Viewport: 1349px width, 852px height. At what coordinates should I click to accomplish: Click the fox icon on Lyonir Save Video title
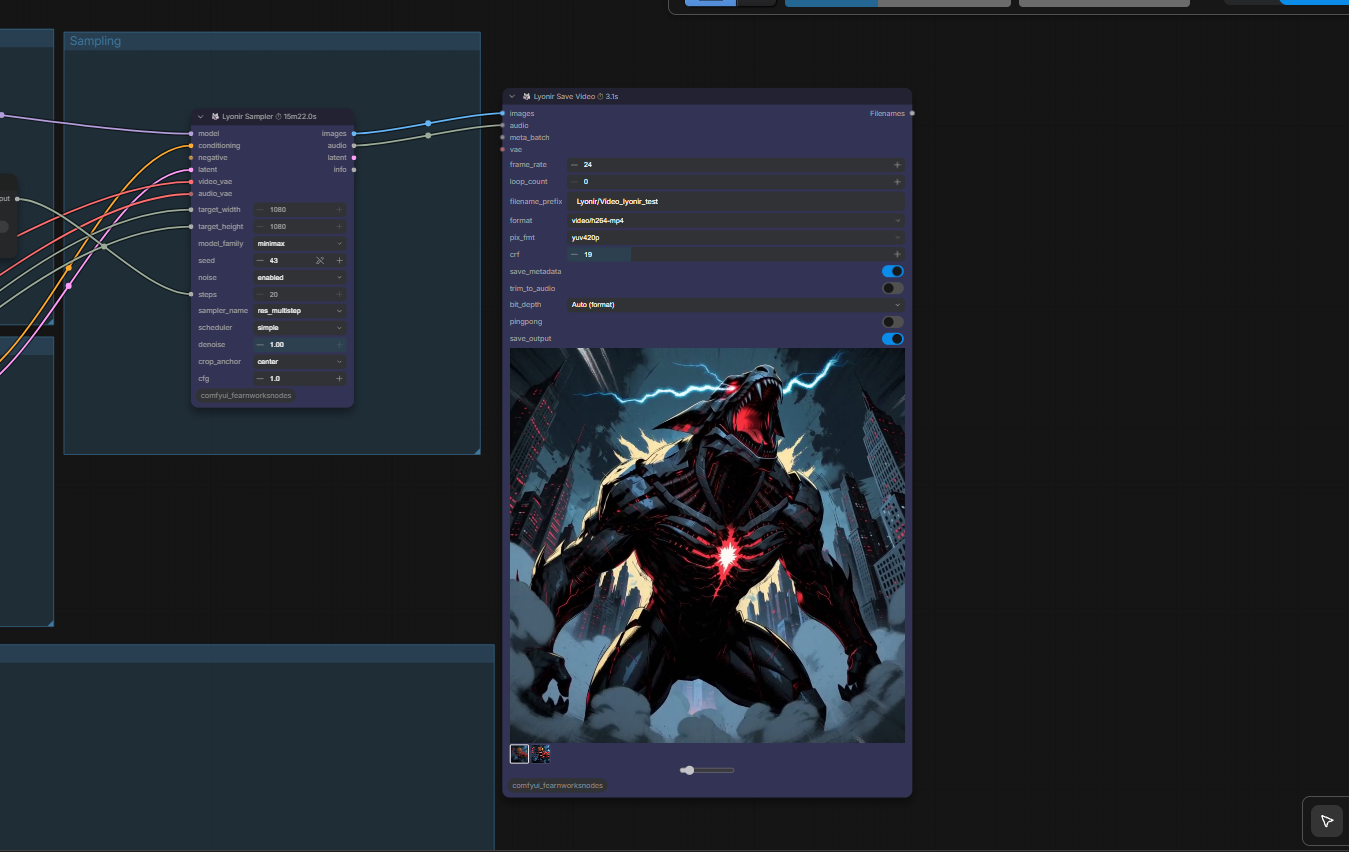[527, 97]
